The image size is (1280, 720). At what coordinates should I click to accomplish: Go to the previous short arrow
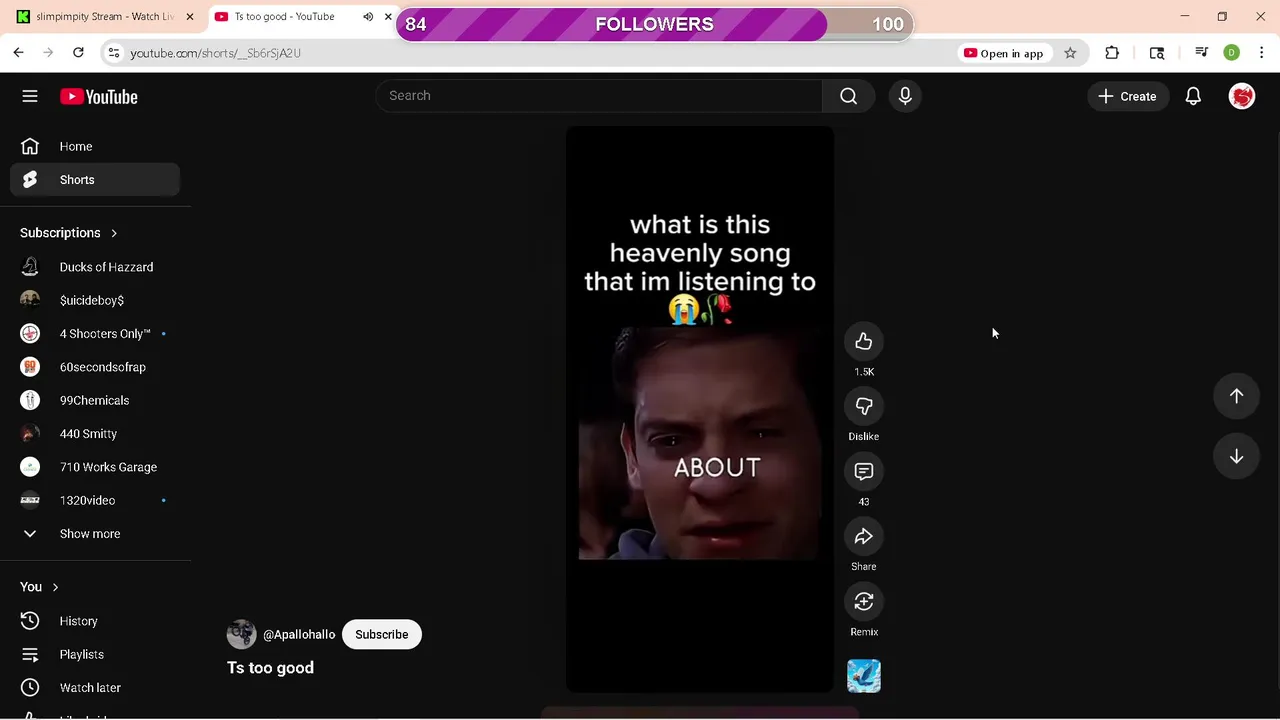(1236, 396)
